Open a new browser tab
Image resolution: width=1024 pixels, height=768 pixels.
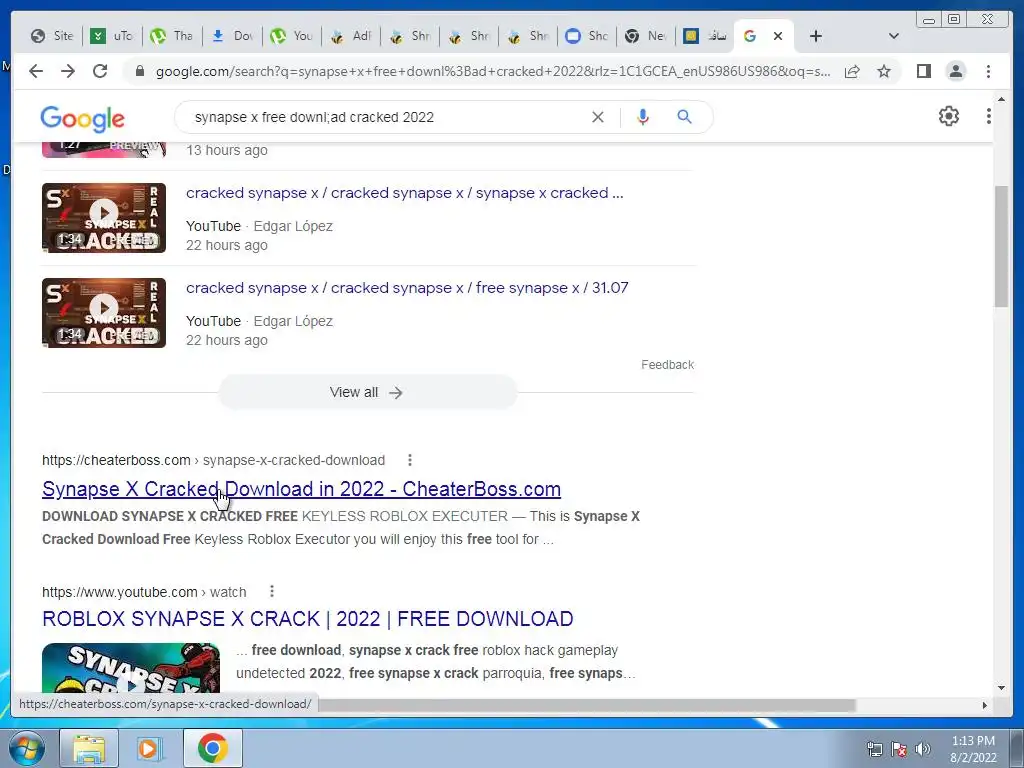point(816,36)
